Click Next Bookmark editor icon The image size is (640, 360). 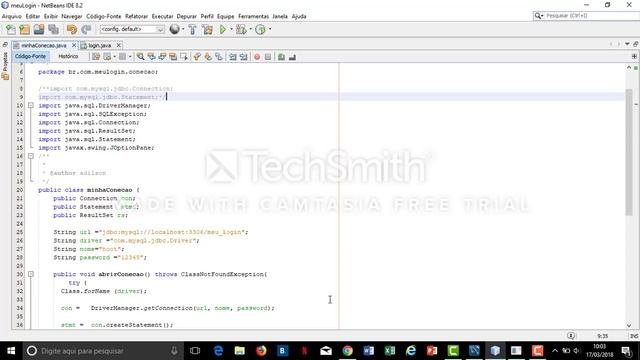(x=208, y=57)
